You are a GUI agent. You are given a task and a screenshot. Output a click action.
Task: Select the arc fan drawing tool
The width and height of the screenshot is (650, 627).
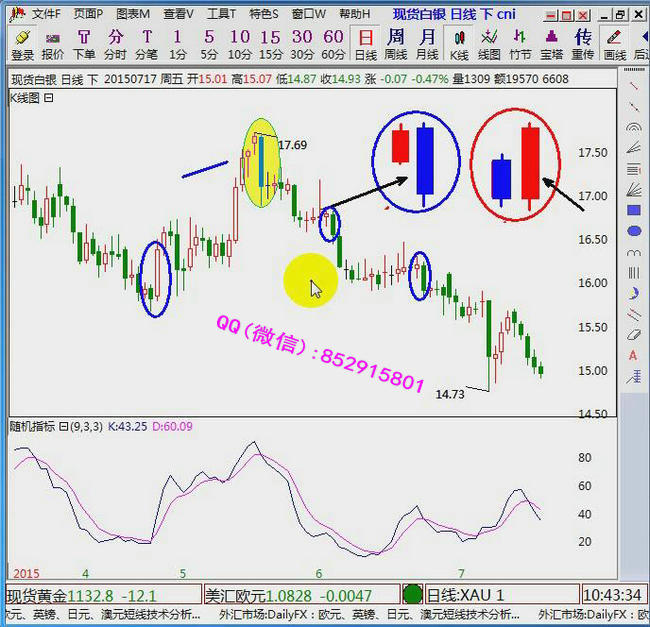click(x=634, y=128)
